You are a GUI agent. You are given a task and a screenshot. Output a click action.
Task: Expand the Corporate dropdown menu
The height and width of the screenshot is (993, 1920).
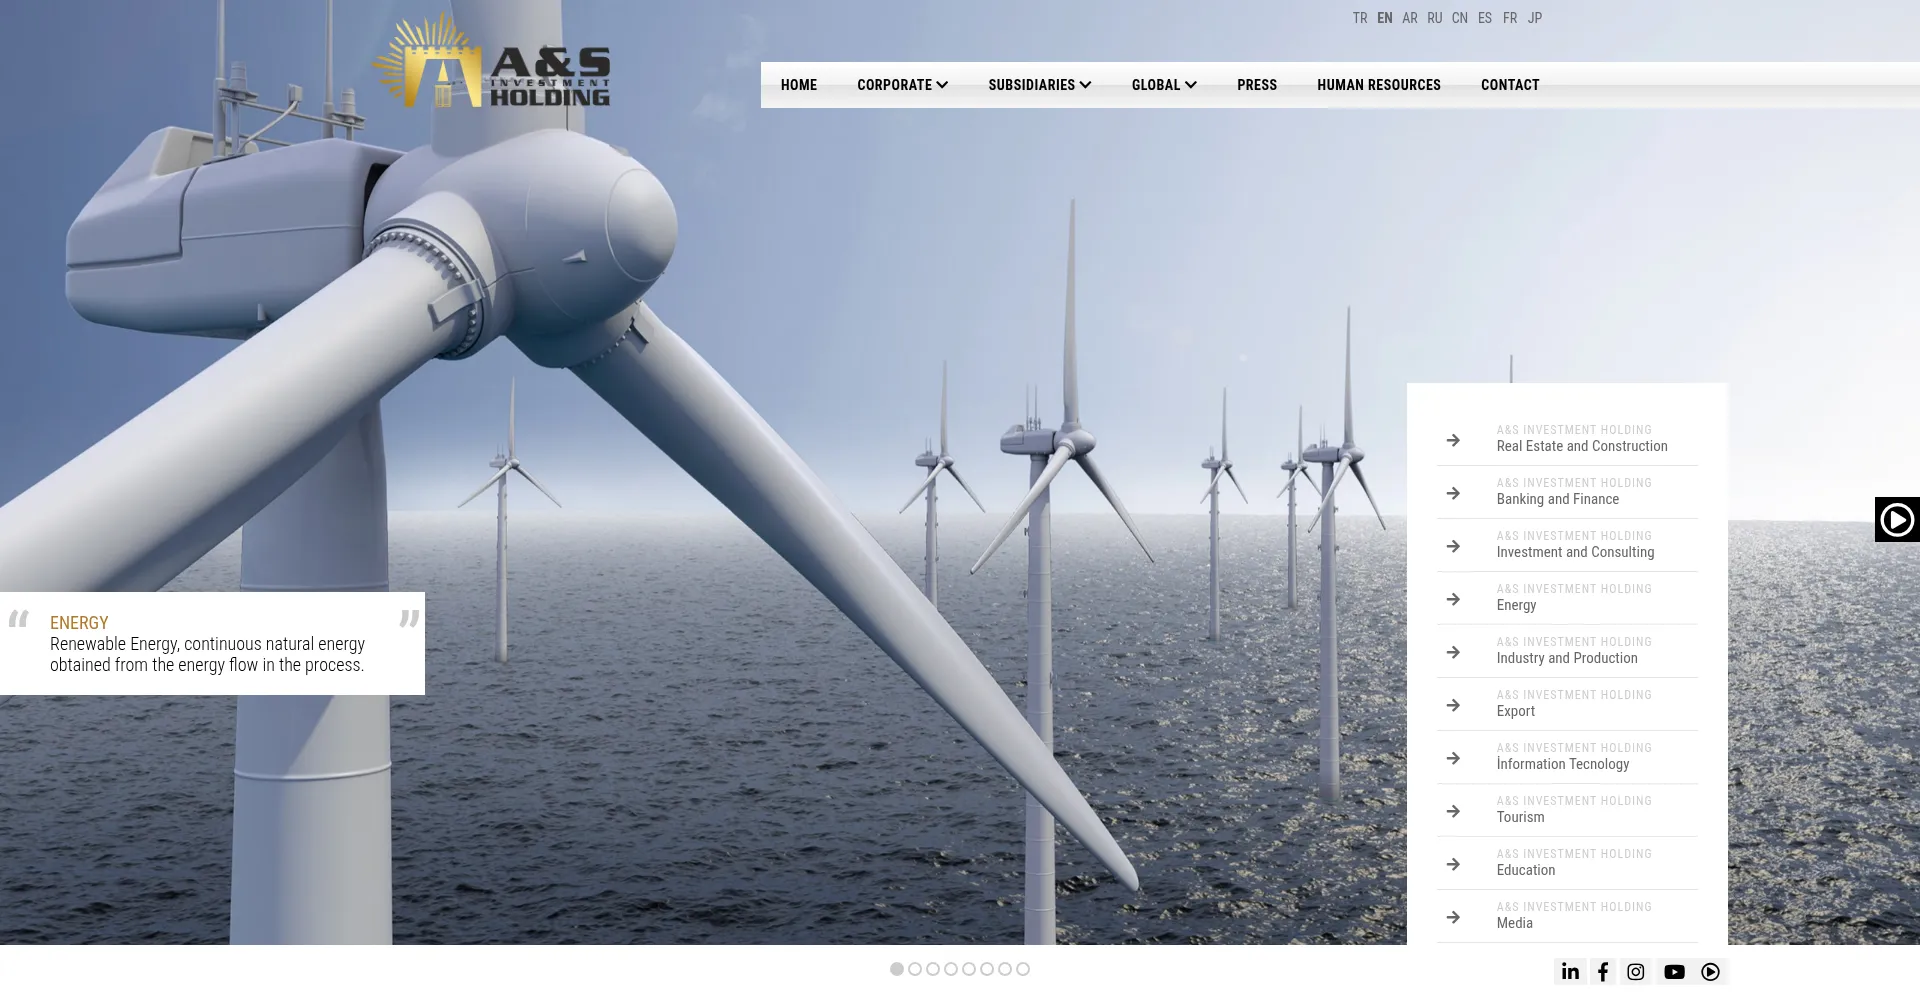pyautogui.click(x=902, y=85)
